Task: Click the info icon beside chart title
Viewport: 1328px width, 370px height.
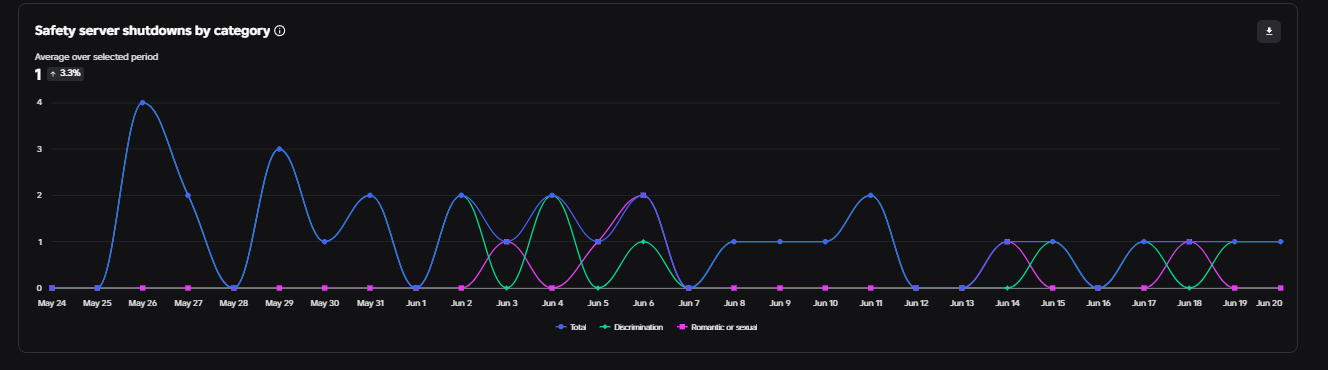Action: [x=280, y=31]
